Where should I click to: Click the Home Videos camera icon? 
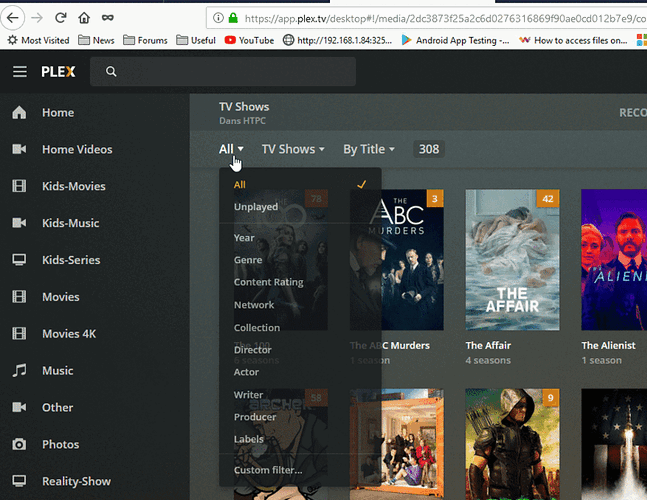(19, 149)
